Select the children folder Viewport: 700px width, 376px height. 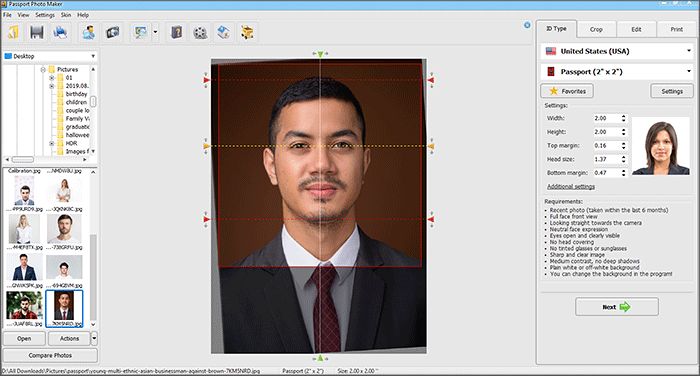[76, 102]
